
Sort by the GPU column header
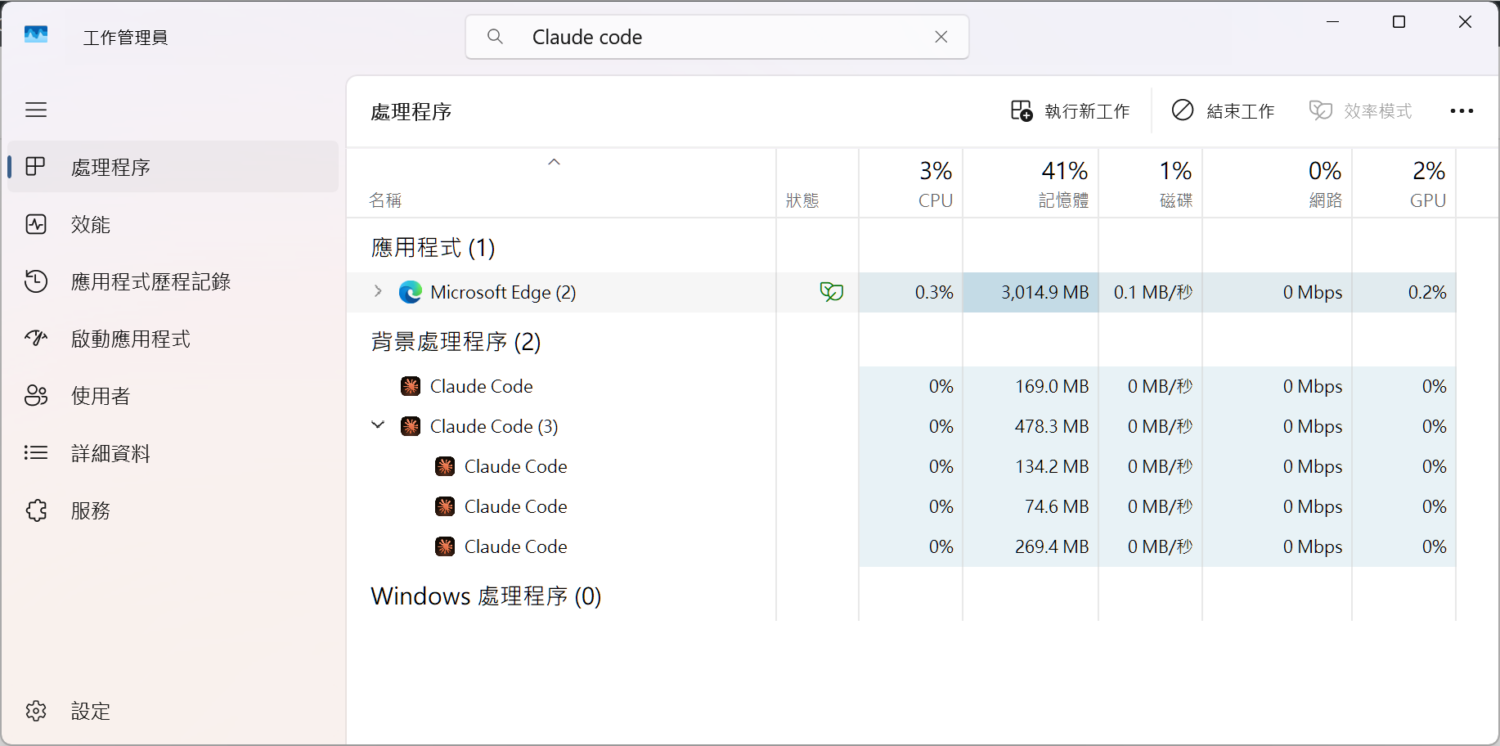pyautogui.click(x=1405, y=183)
